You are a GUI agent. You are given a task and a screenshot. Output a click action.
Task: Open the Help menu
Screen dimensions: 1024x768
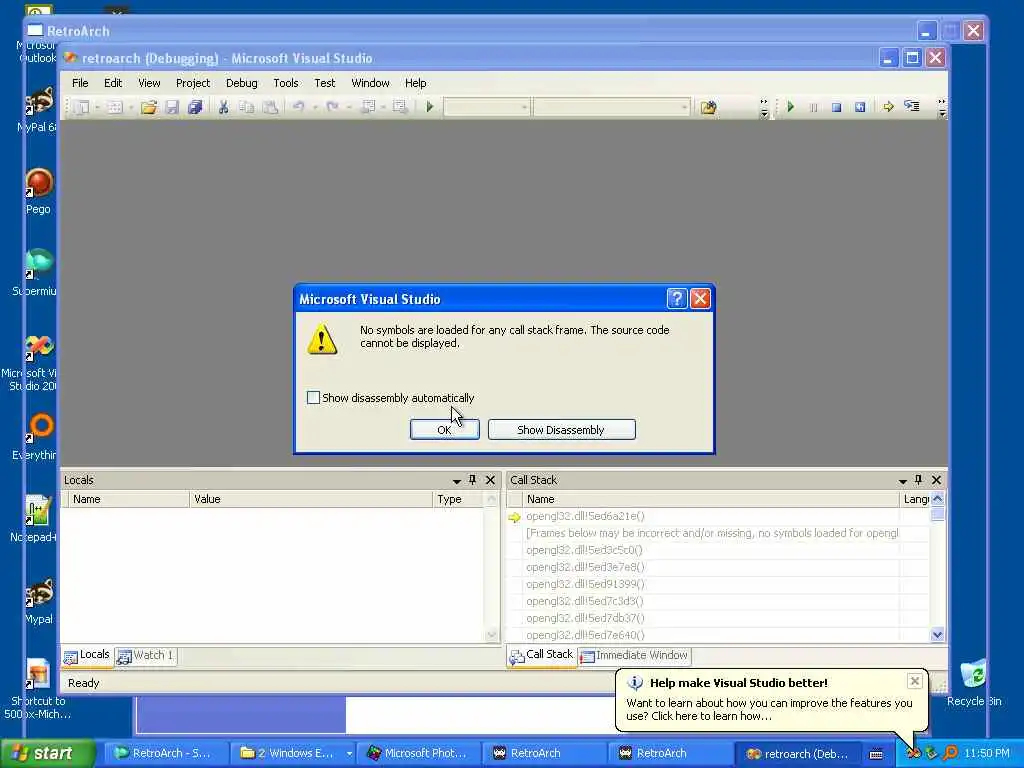pos(415,83)
